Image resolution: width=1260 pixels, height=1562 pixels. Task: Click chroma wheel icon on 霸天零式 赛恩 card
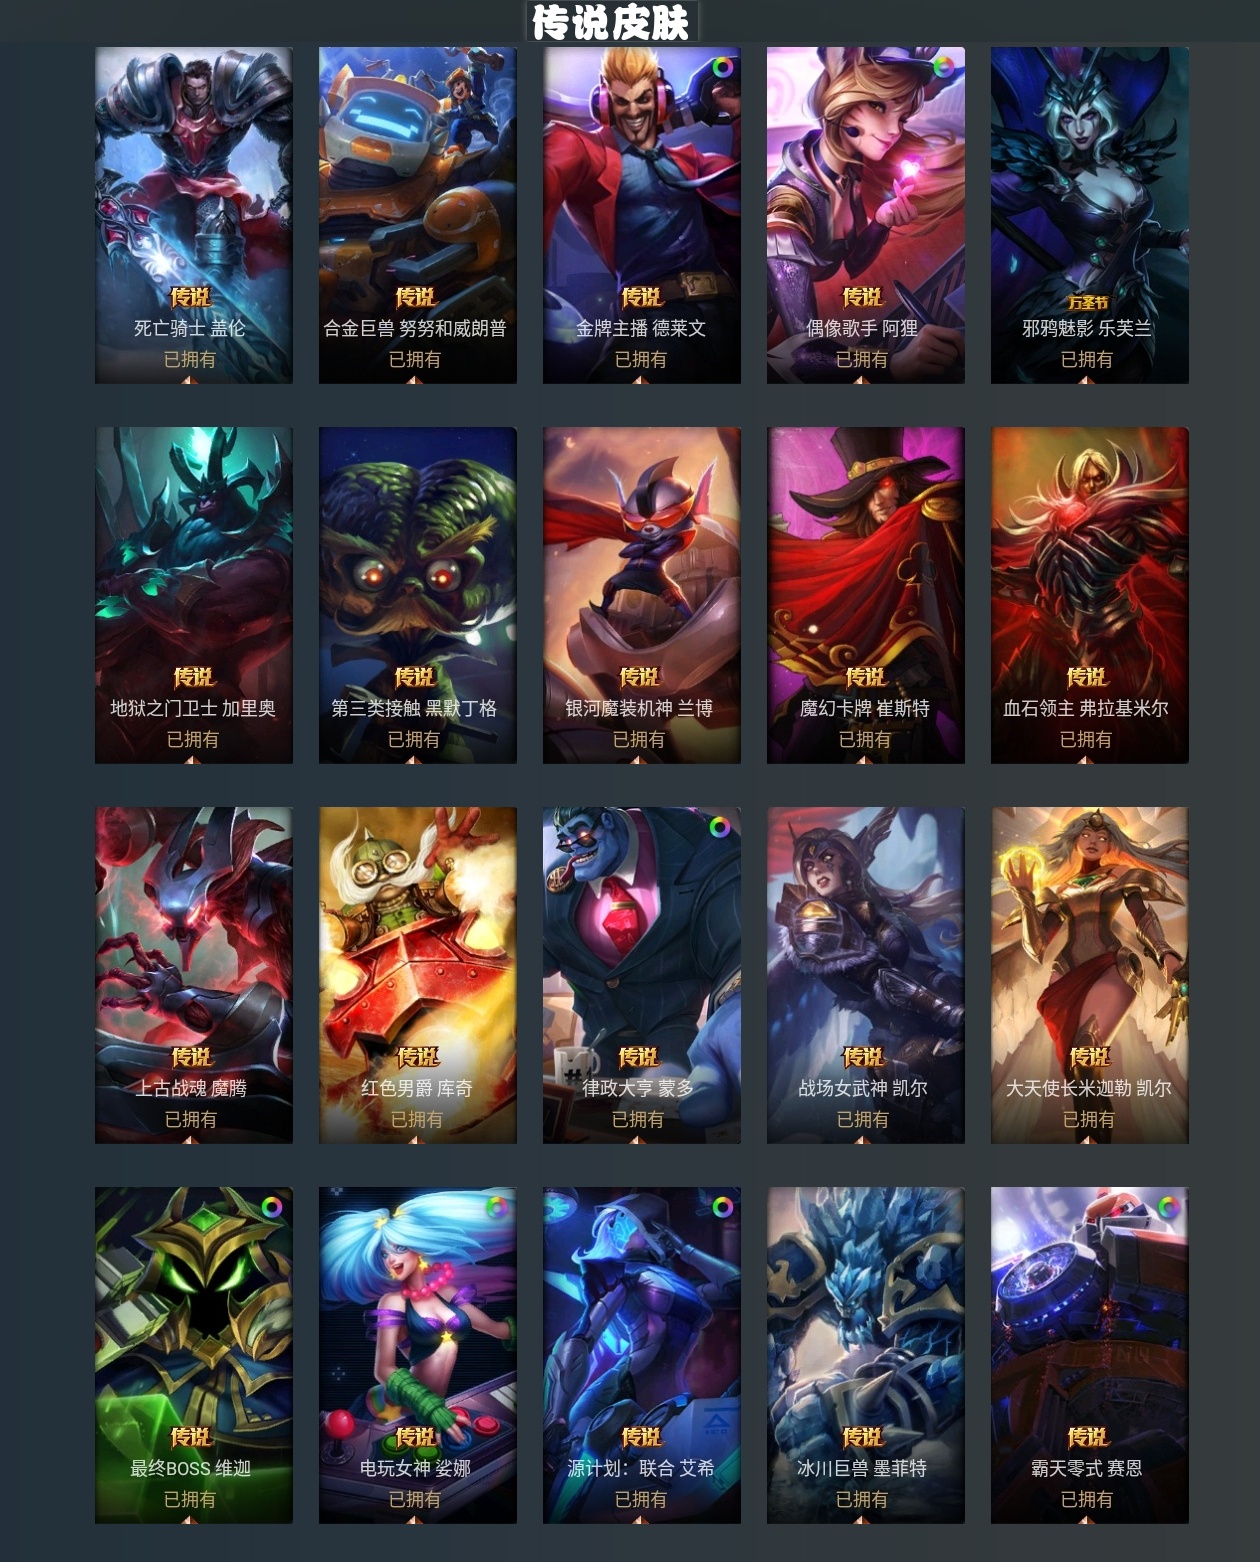point(1168,1207)
